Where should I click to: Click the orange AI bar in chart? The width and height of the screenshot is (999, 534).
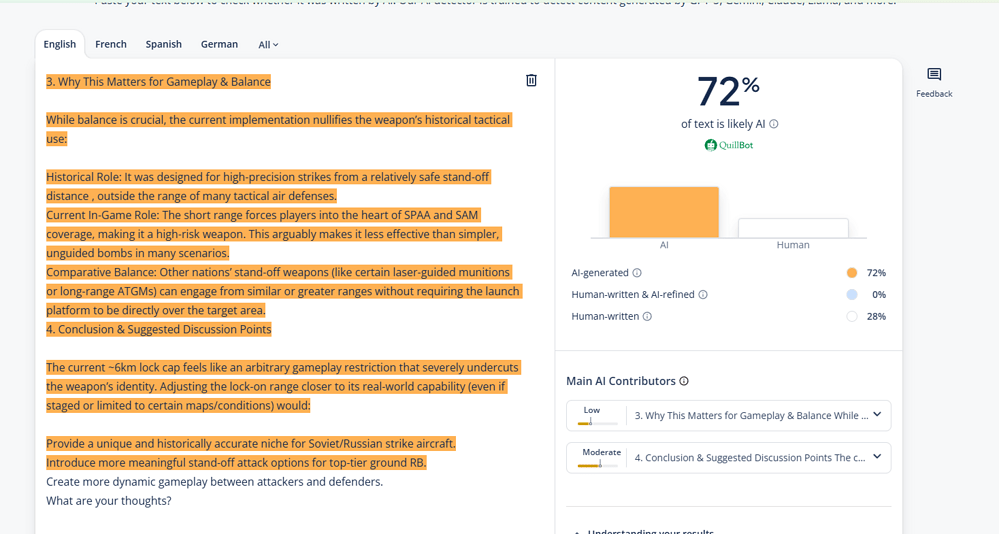point(664,212)
